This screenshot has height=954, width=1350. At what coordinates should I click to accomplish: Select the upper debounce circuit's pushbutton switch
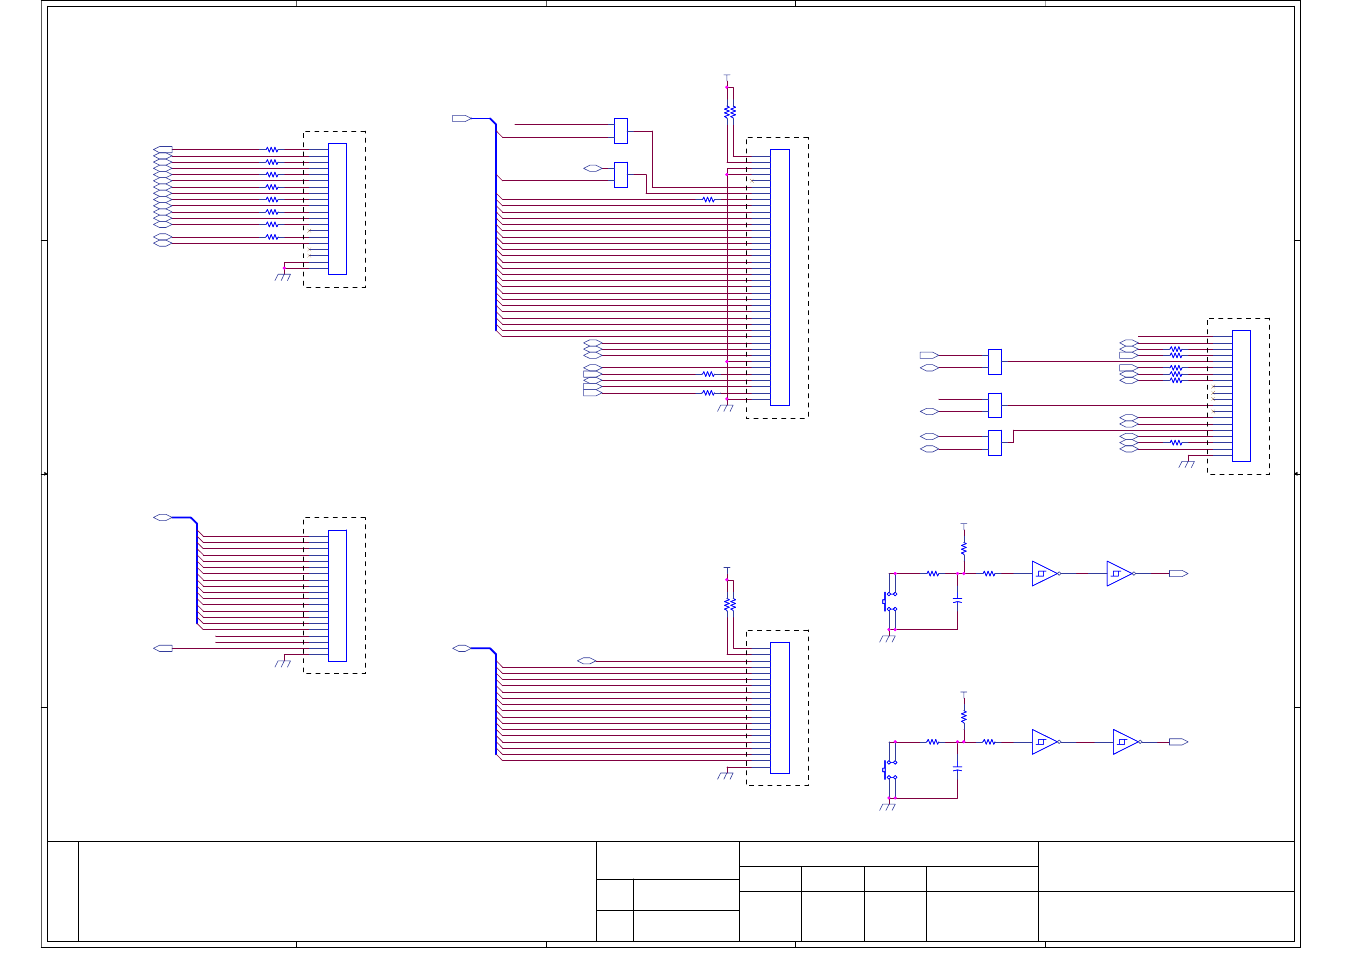pos(889,601)
